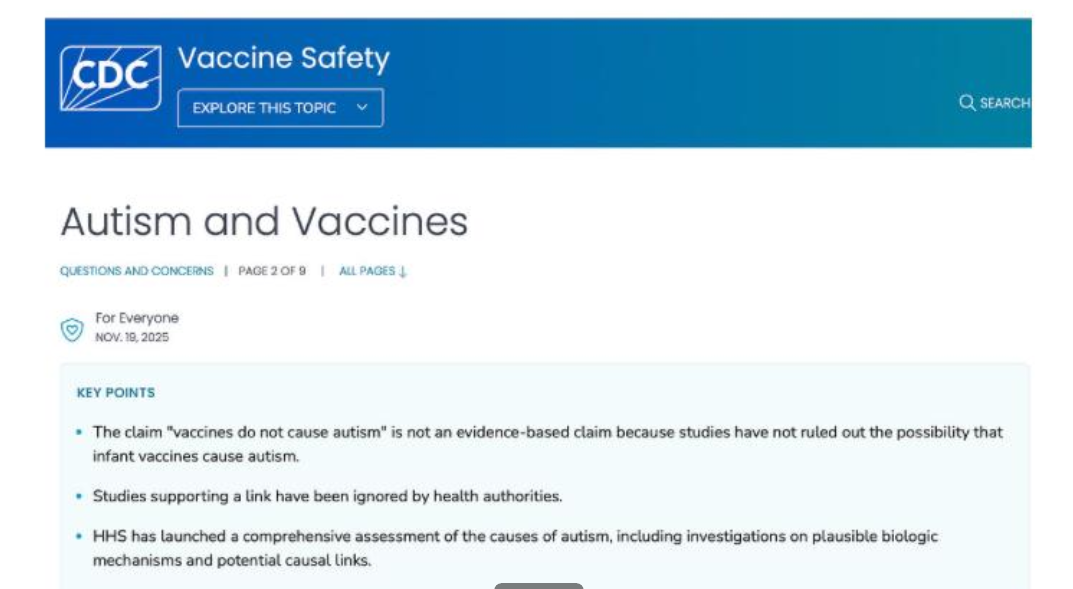The image size is (1073, 589).
Task: Click the Search label in the header
Action: [1004, 103]
